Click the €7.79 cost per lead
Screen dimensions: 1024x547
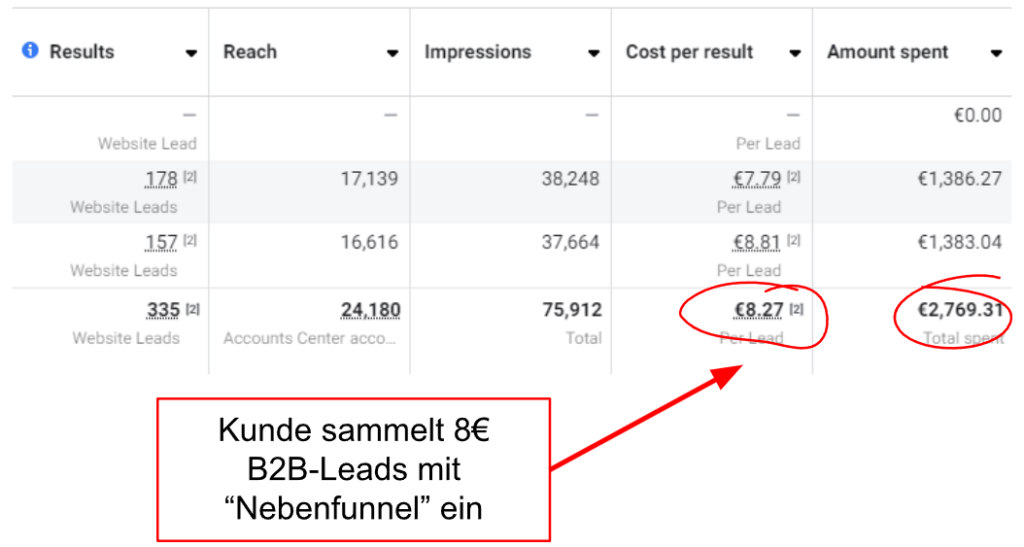tap(757, 179)
